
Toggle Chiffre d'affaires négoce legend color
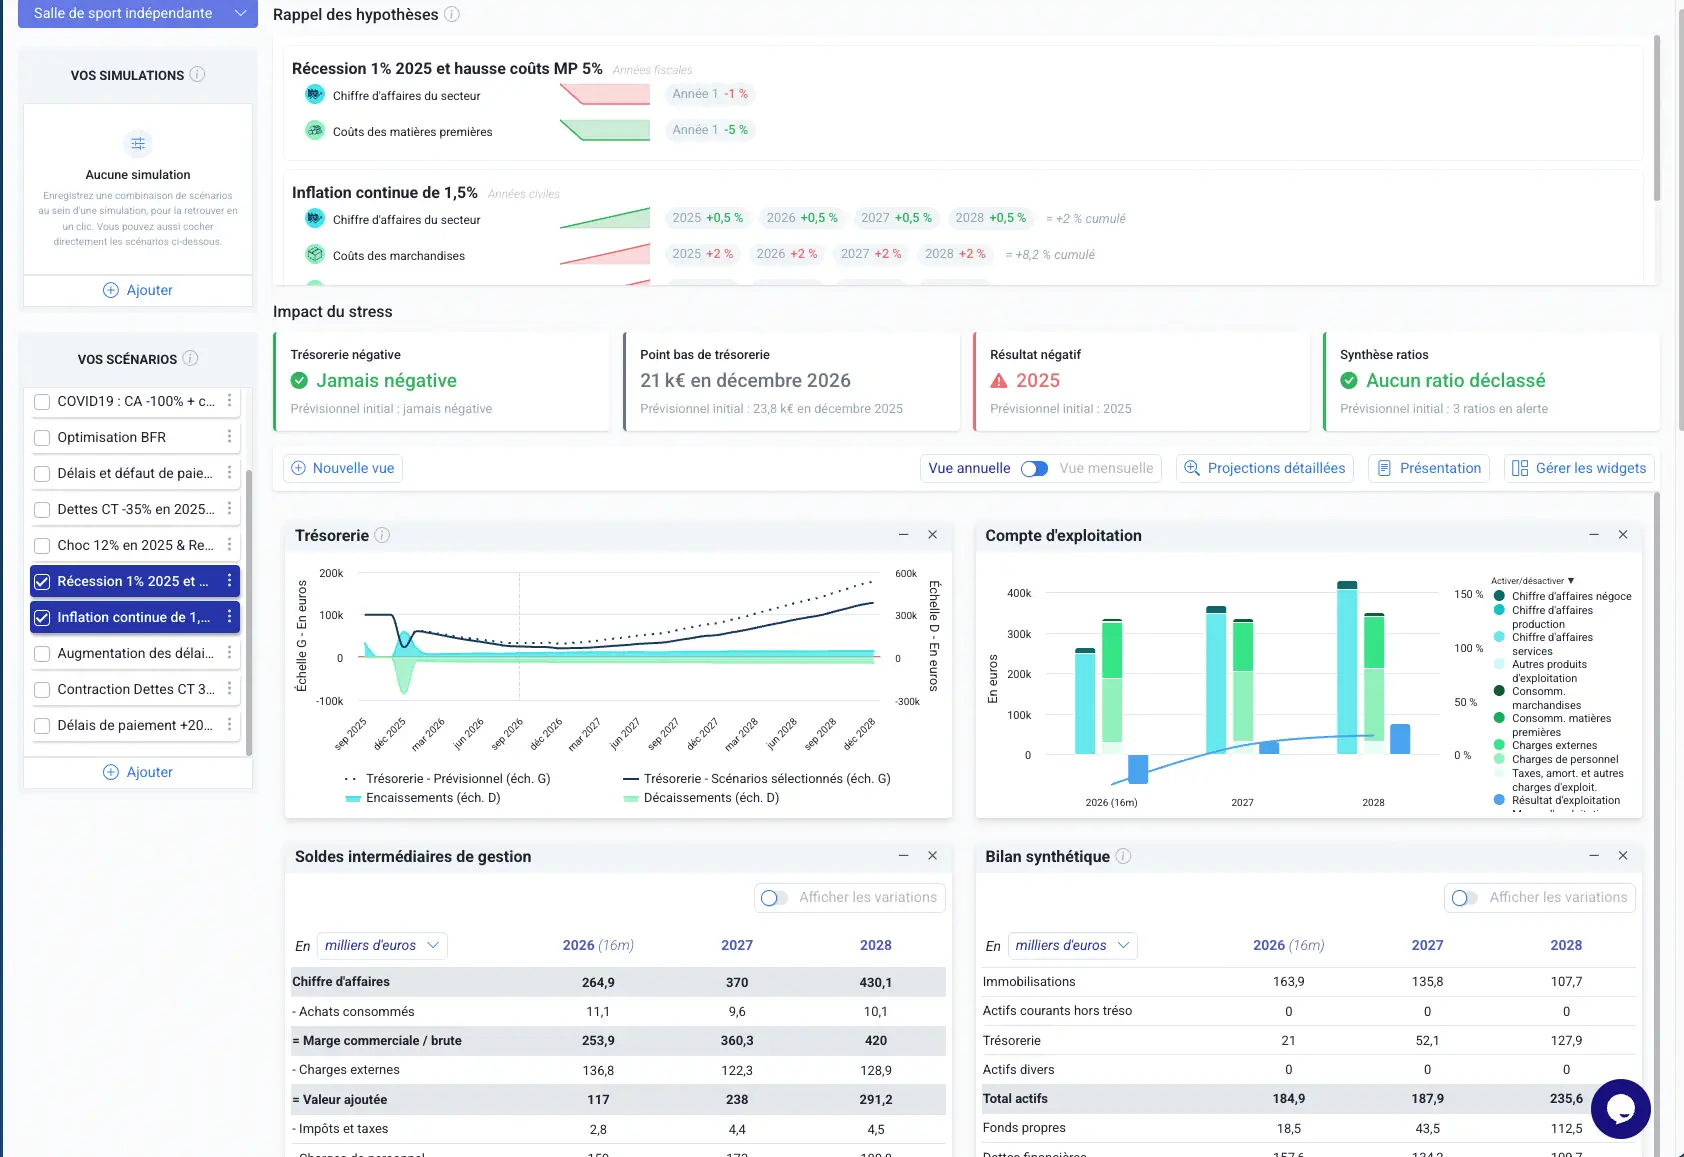pos(1499,596)
